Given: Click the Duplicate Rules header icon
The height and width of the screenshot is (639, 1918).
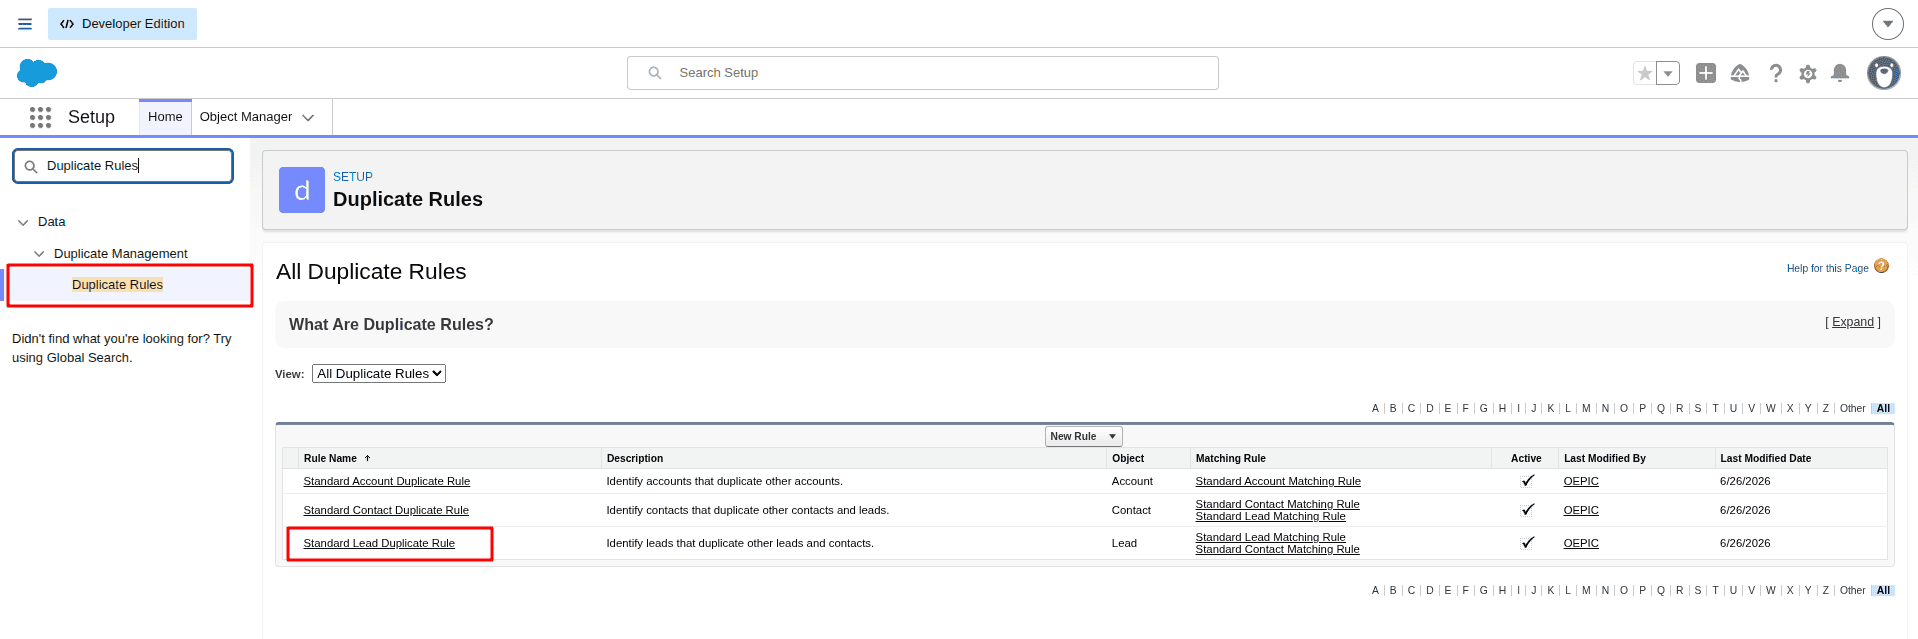Looking at the screenshot, I should click(x=302, y=190).
